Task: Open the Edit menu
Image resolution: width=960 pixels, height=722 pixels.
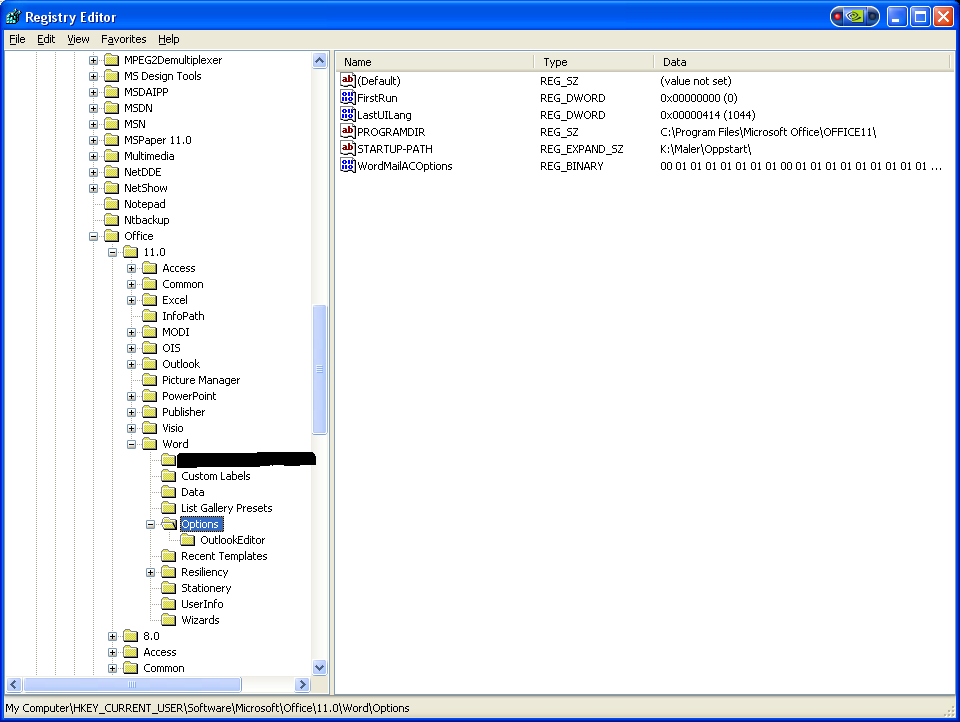Action: (x=46, y=39)
